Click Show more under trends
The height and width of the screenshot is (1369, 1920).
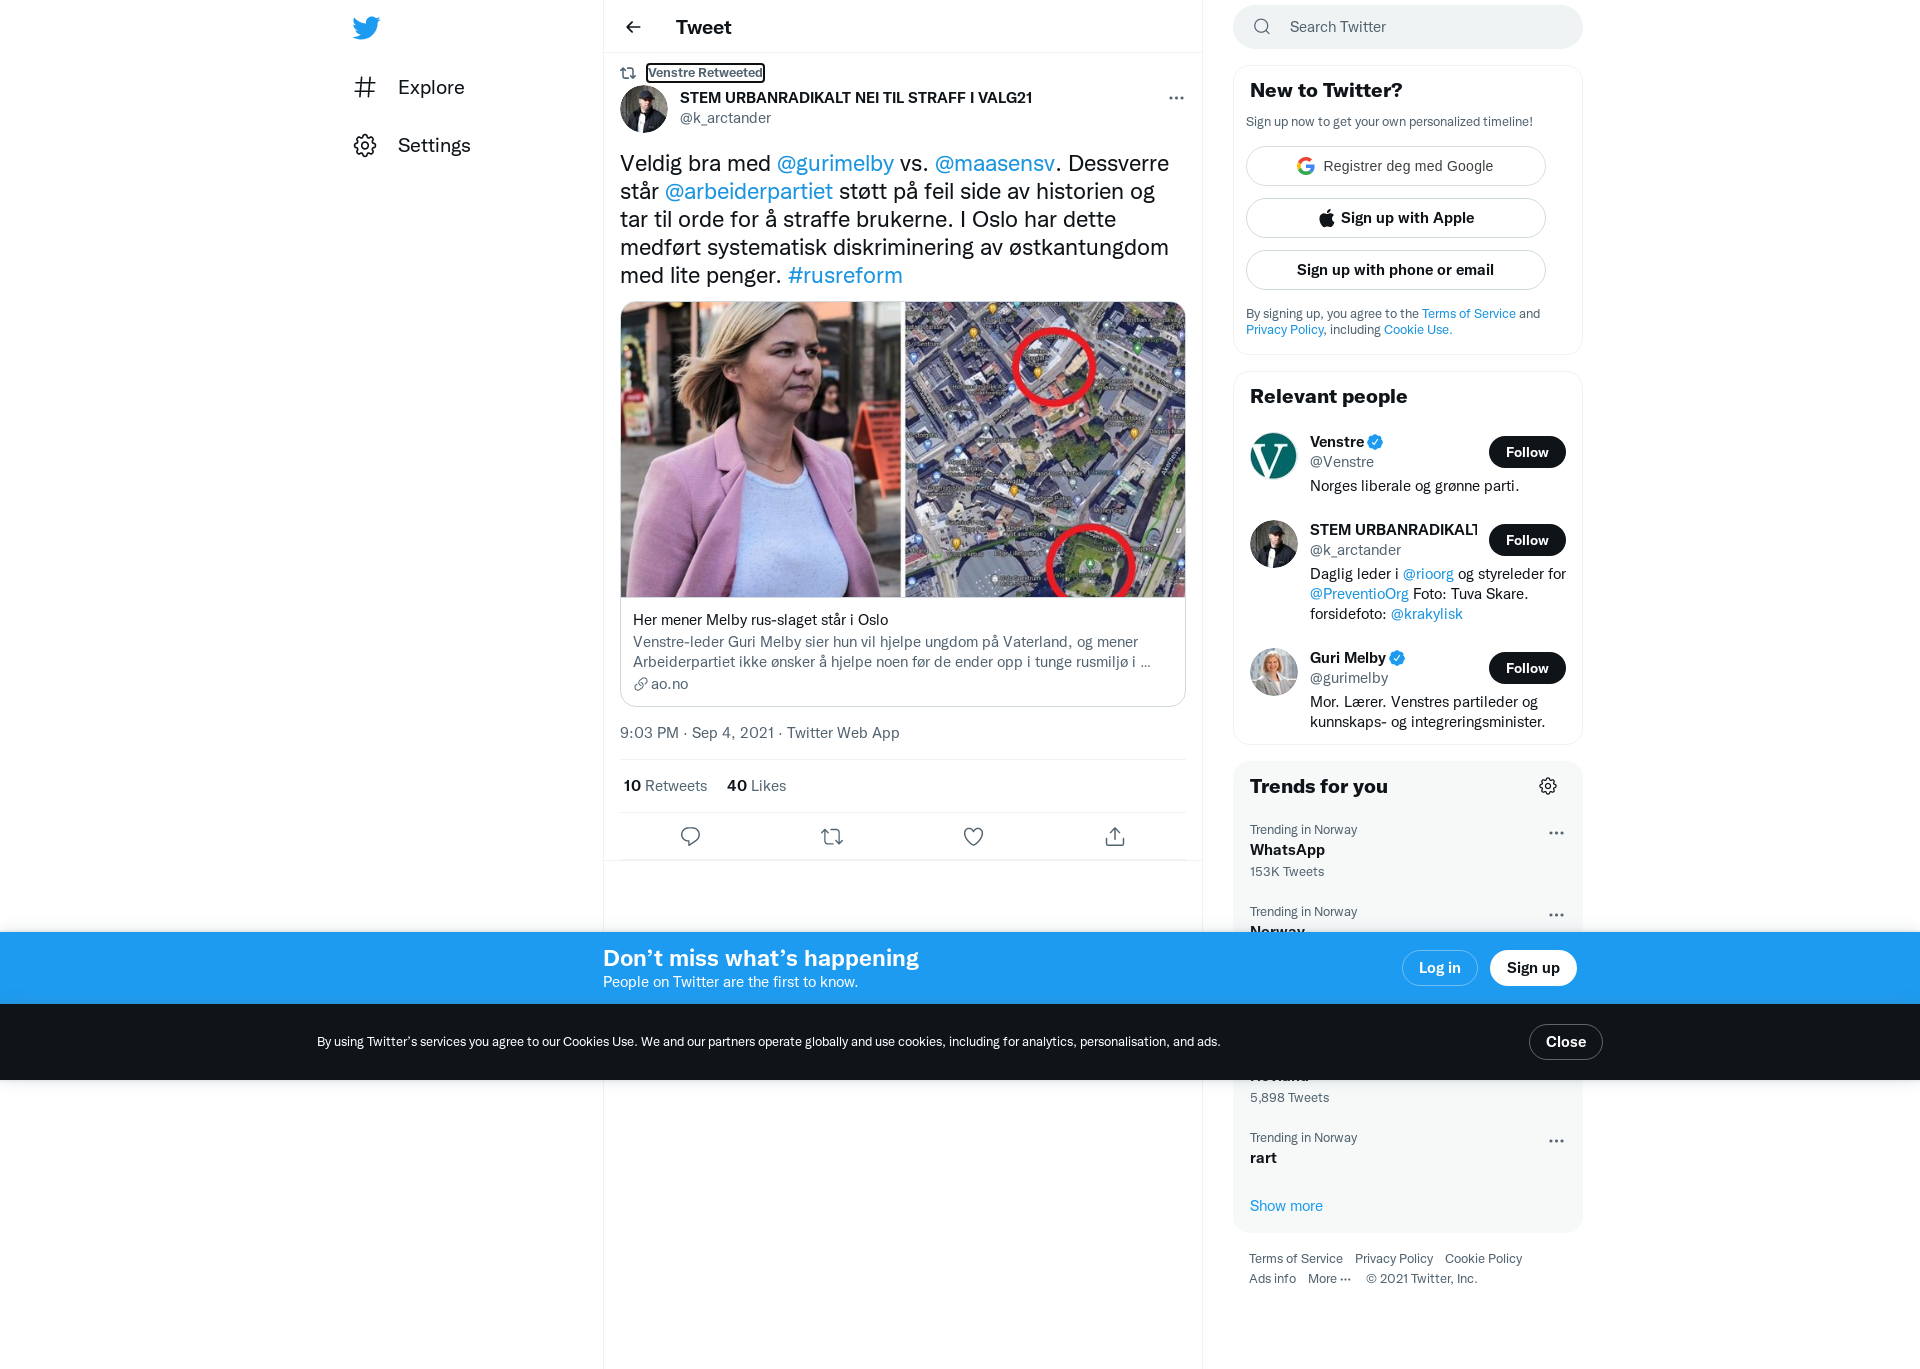point(1286,1206)
